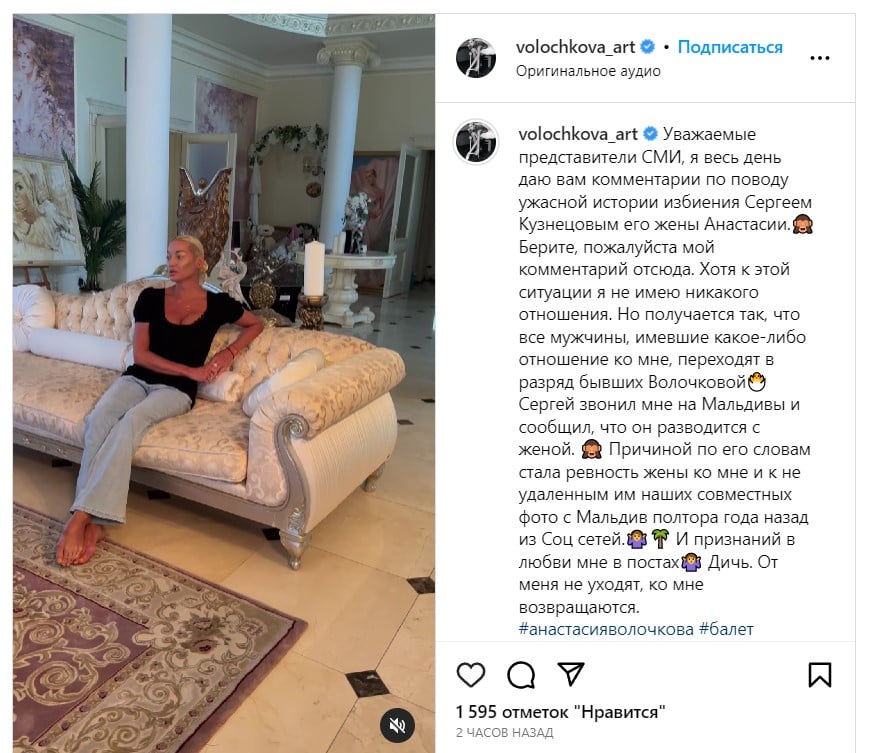Click verified badge next to header username
875x753 pixels.
click(647, 47)
